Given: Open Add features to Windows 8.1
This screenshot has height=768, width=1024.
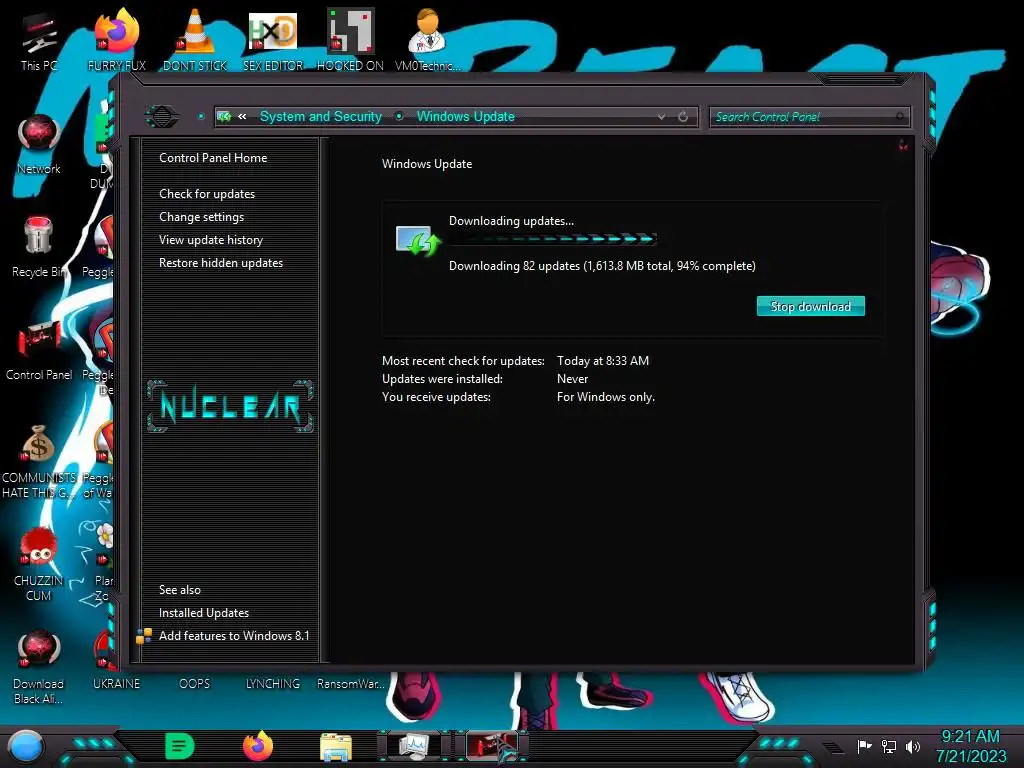Looking at the screenshot, I should 234,635.
